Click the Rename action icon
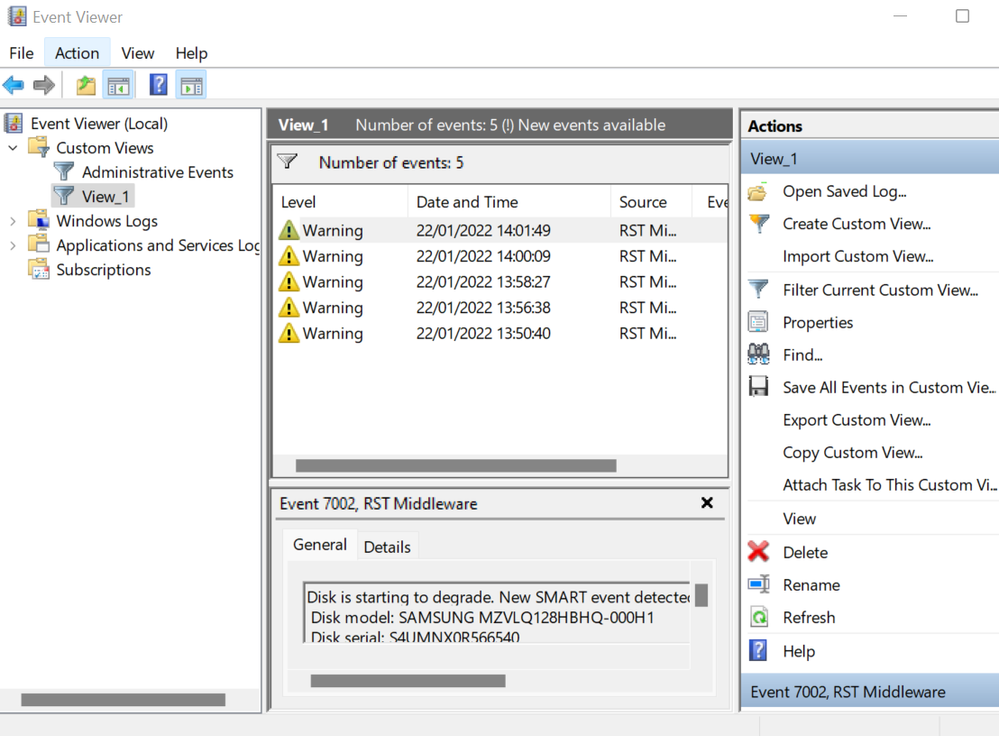Viewport: 999px width, 736px height. pos(759,584)
